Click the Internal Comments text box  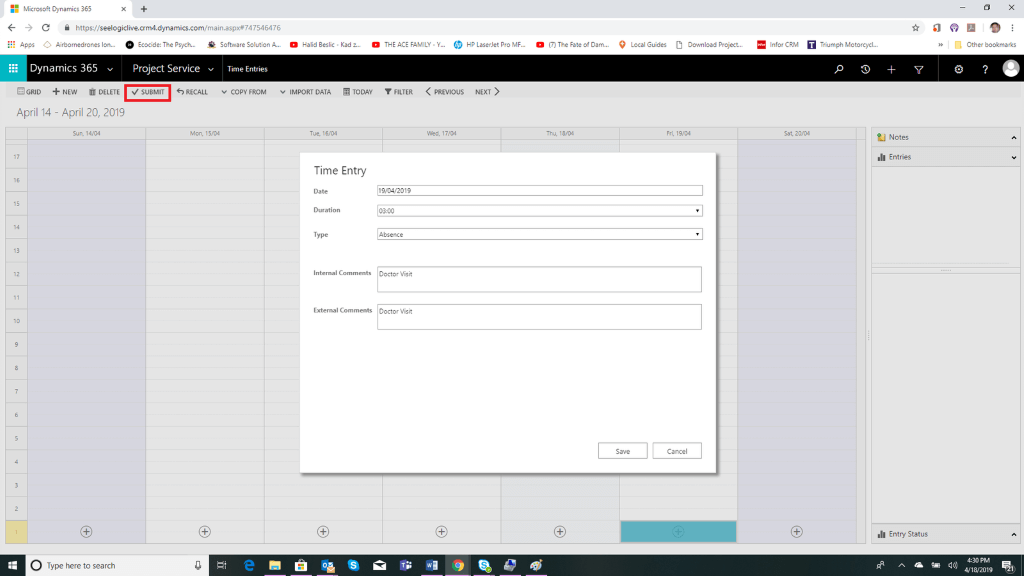pos(539,279)
